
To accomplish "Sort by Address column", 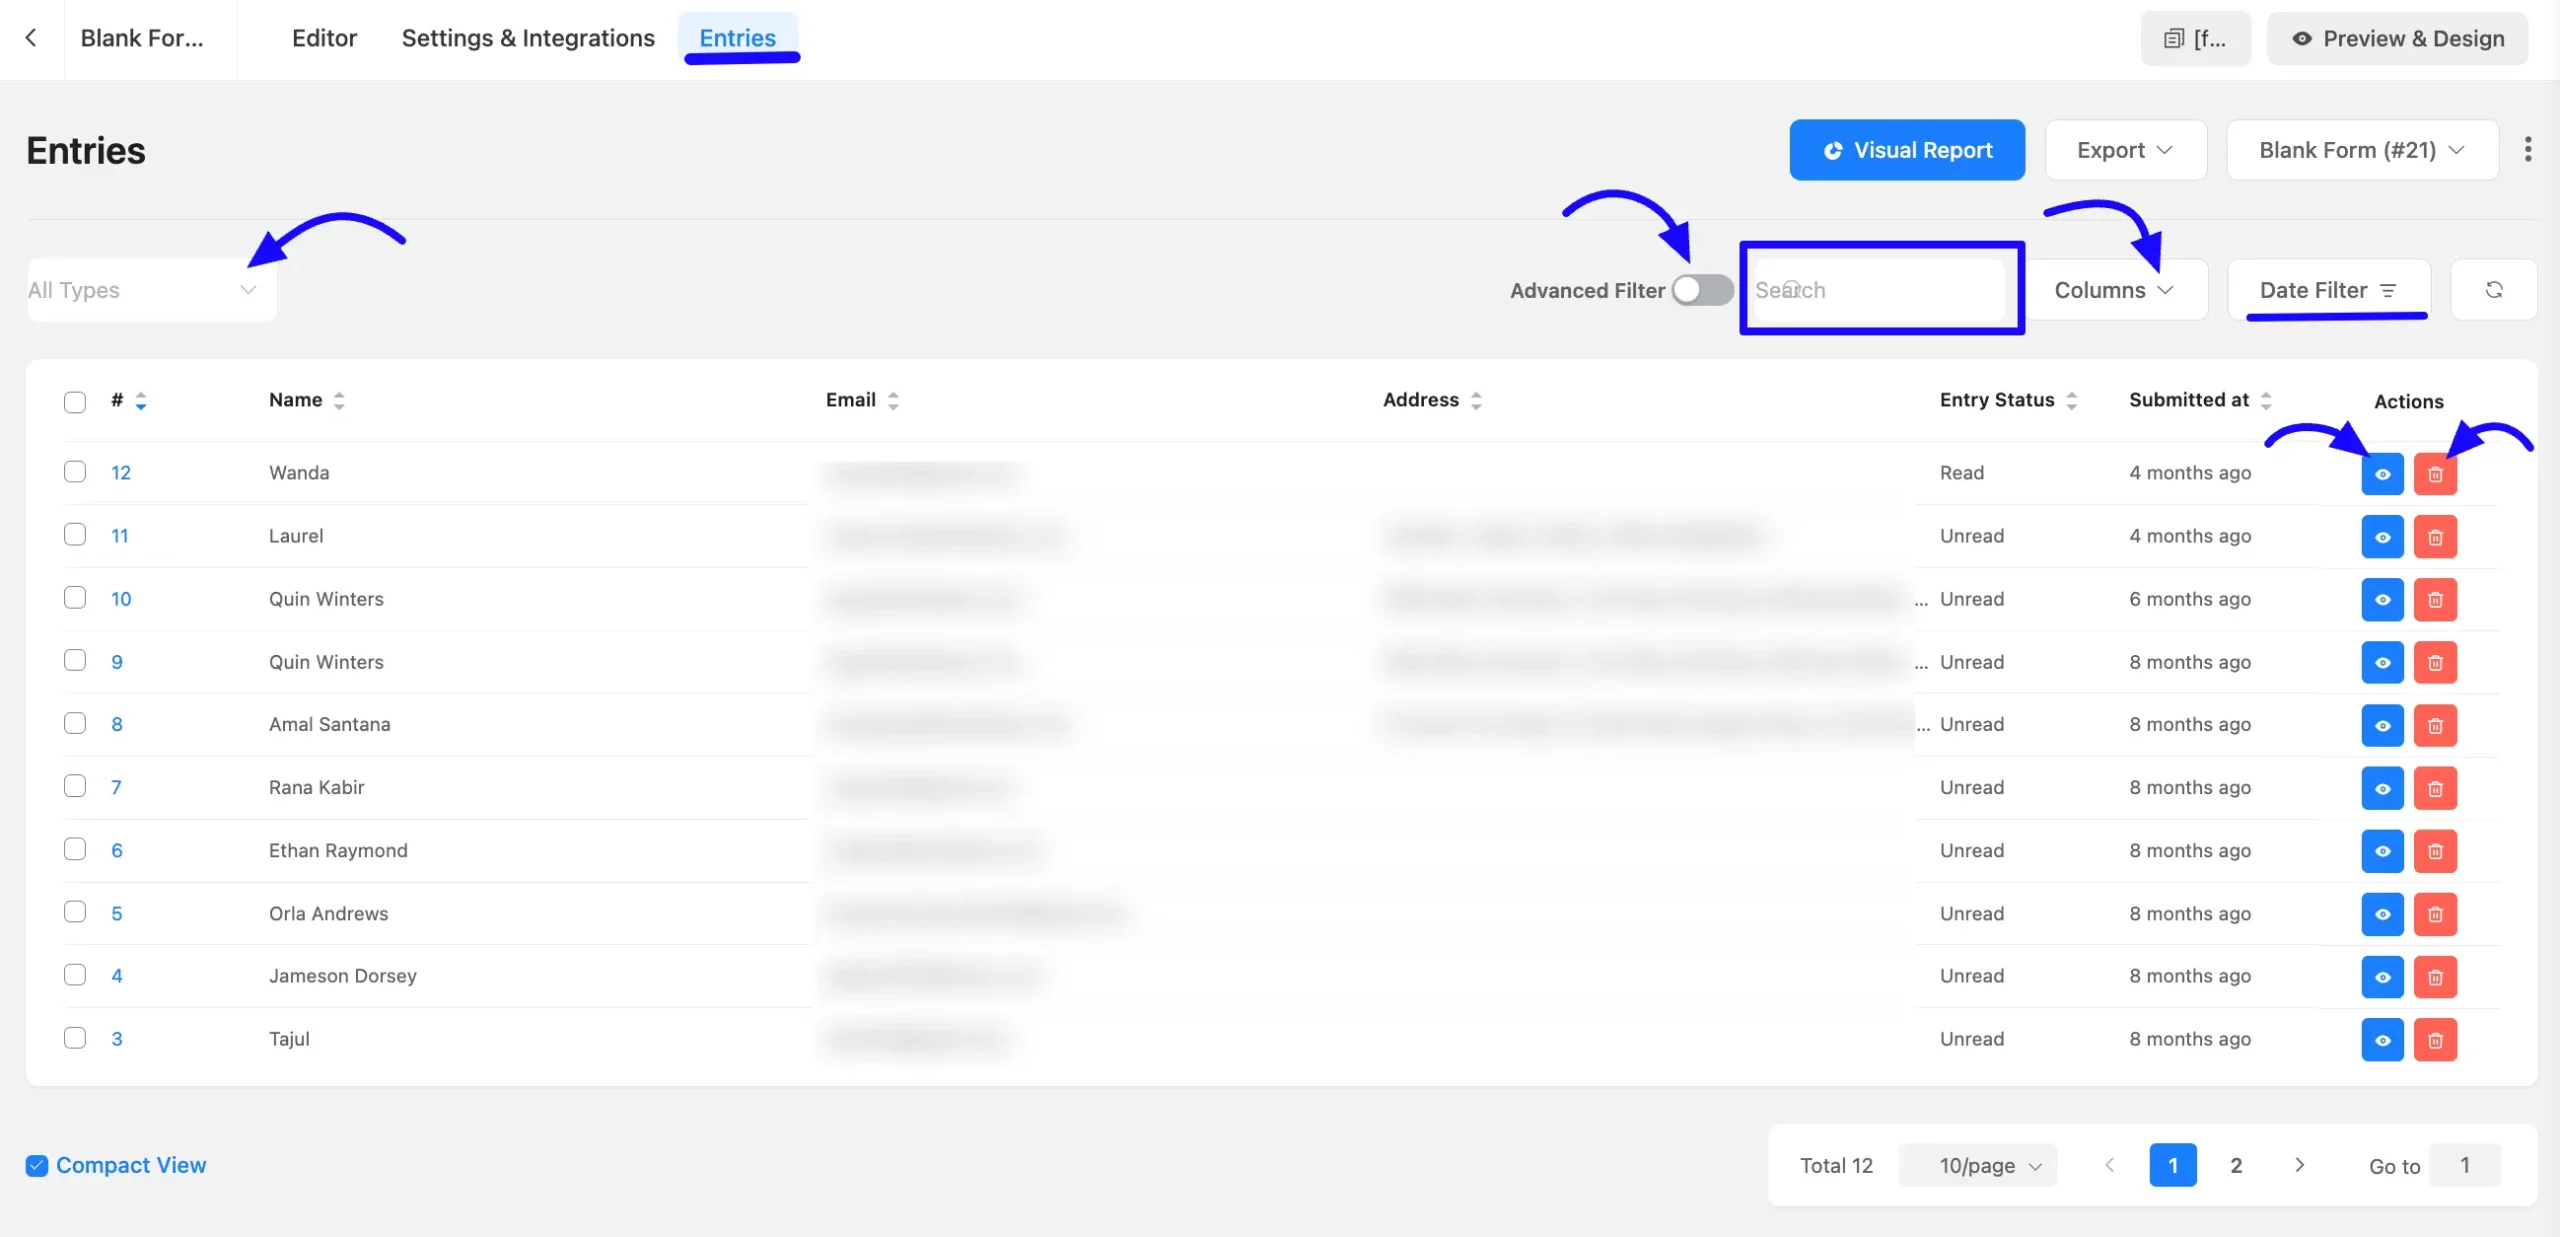I will point(1476,401).
